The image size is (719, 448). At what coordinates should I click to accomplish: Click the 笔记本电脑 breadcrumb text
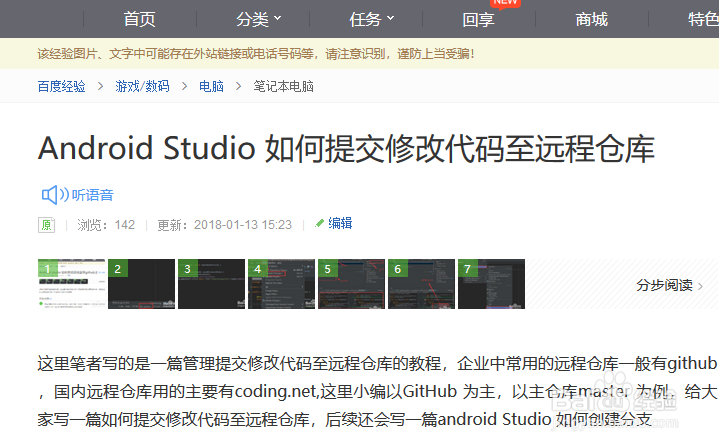coord(283,86)
